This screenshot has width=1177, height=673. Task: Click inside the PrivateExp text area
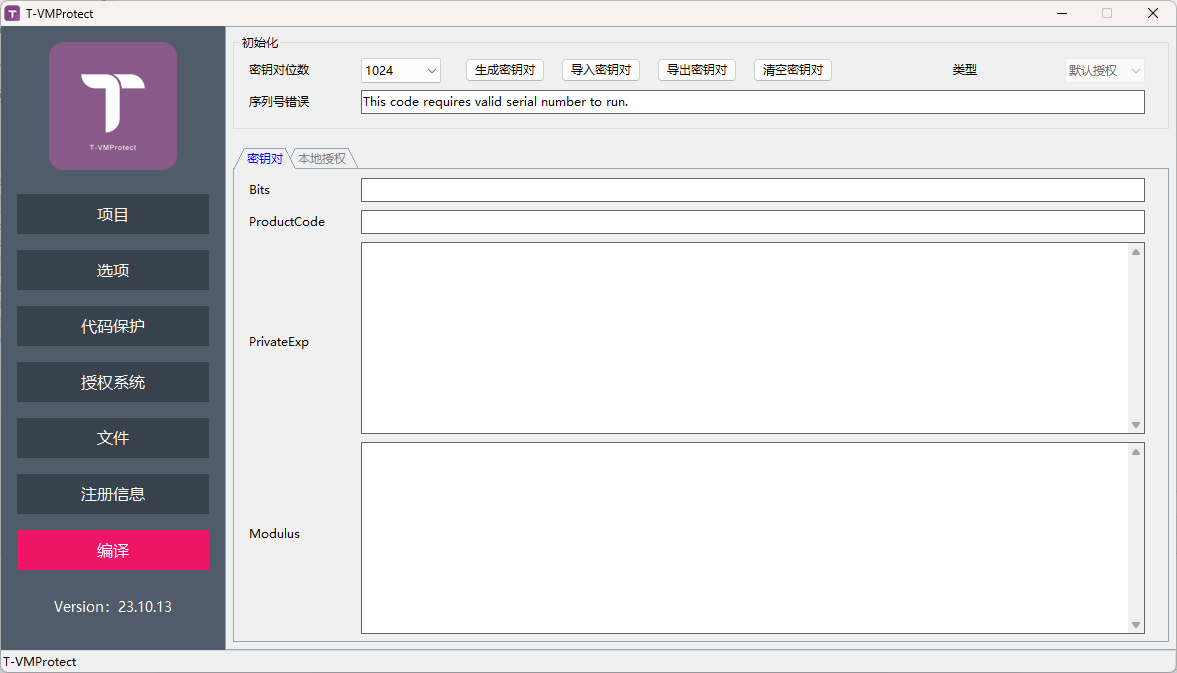point(745,338)
